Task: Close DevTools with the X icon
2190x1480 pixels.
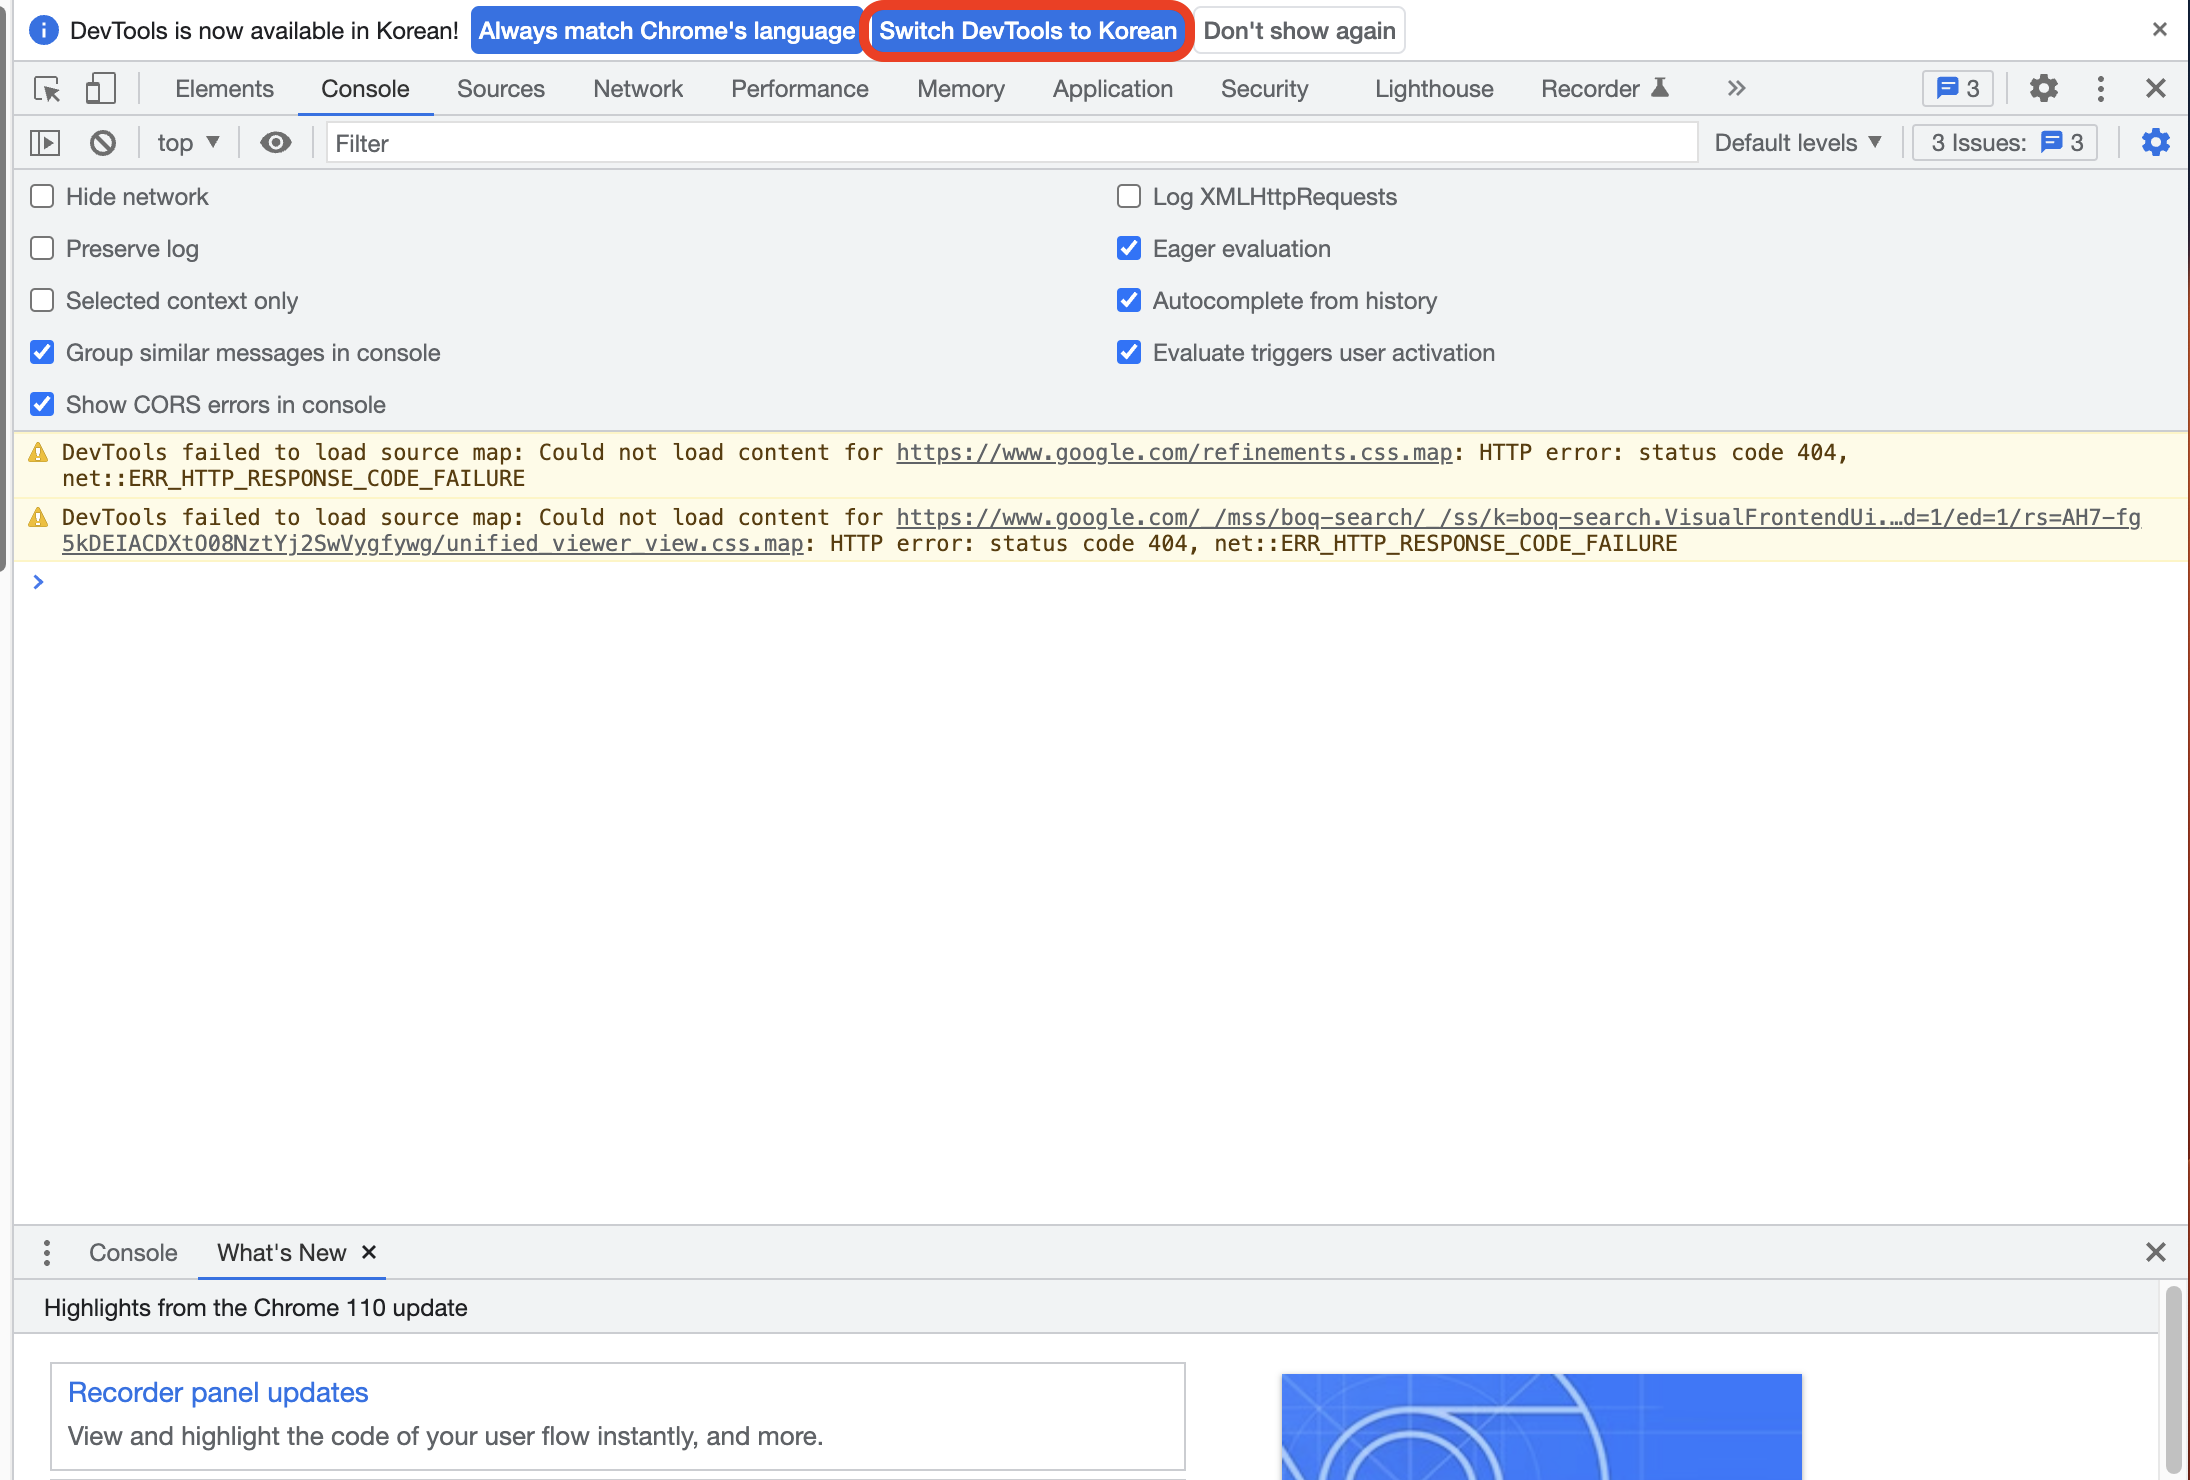Action: pos(2156,89)
